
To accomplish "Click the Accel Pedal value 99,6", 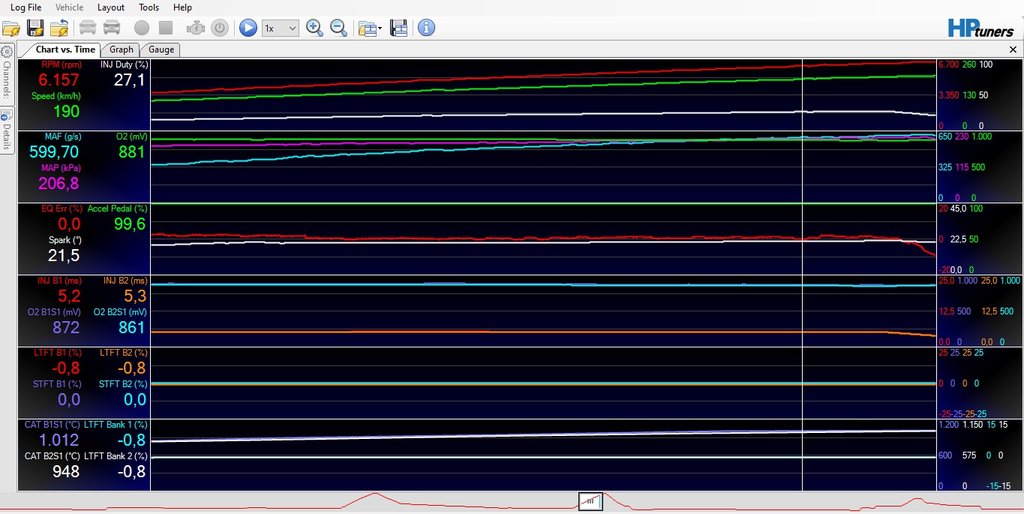I will tap(129, 224).
